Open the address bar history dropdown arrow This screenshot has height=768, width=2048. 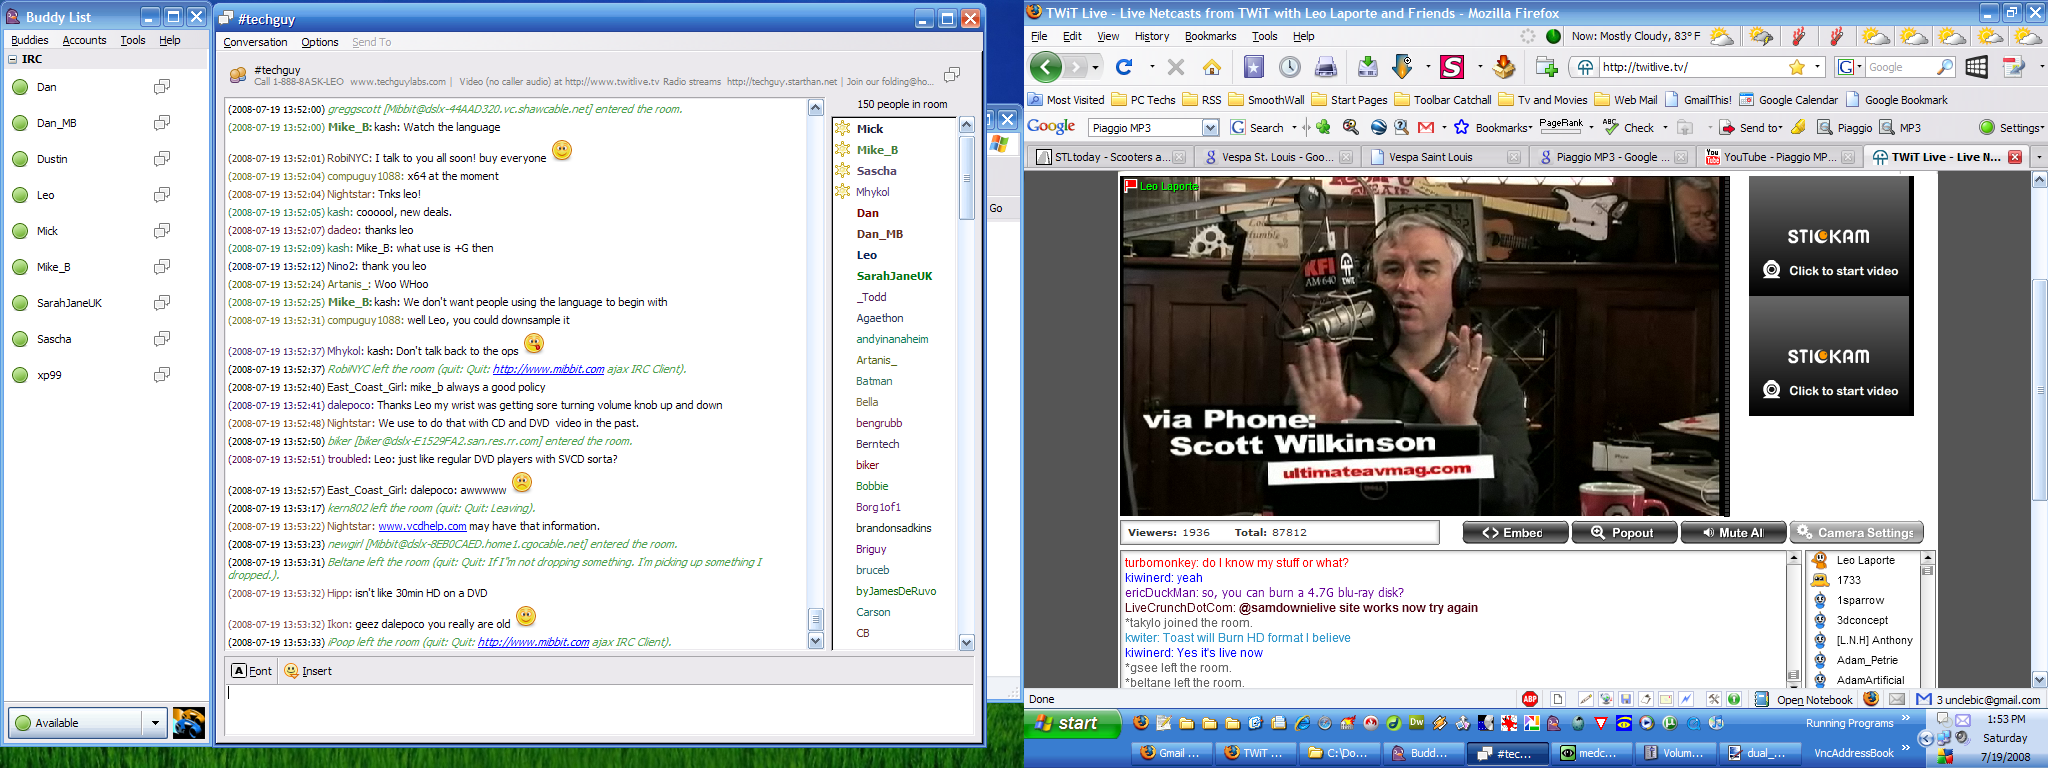click(x=1816, y=67)
